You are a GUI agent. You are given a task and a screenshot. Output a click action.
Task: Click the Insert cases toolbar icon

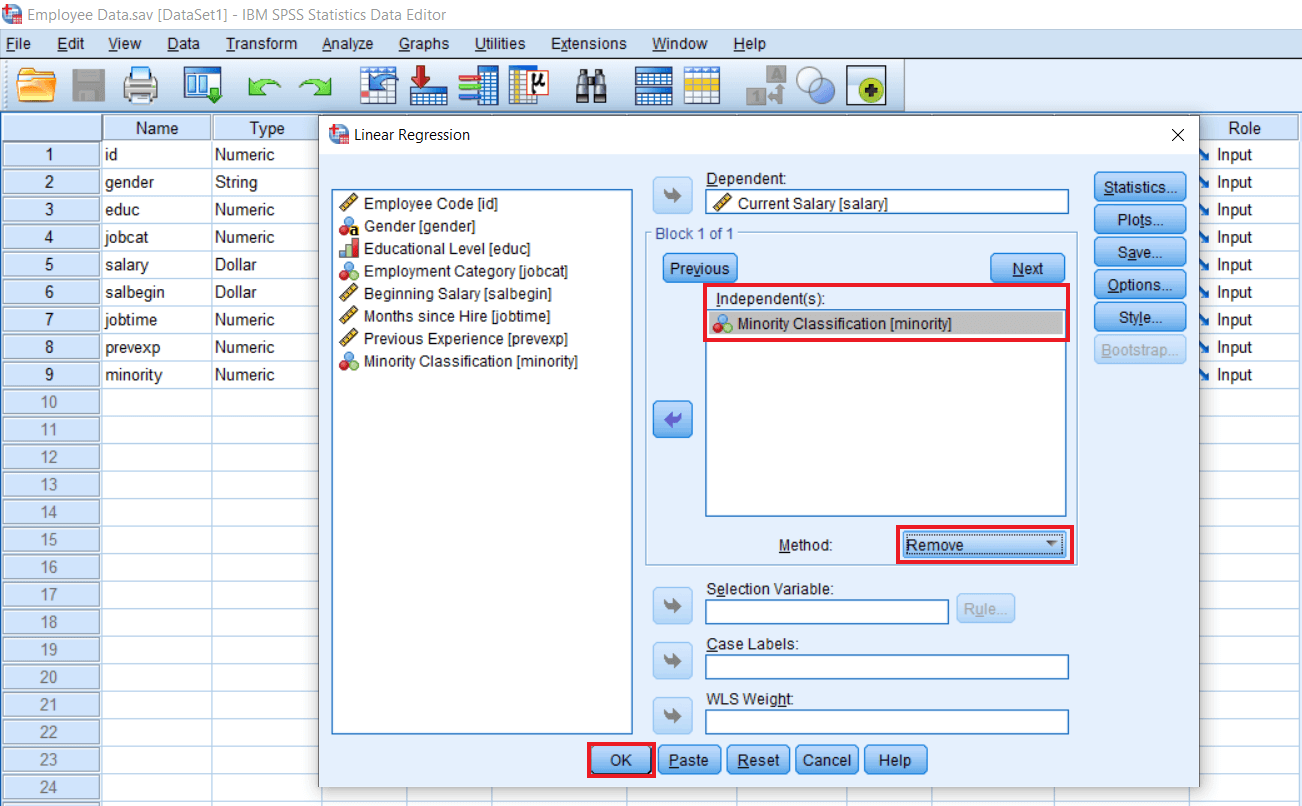654,85
